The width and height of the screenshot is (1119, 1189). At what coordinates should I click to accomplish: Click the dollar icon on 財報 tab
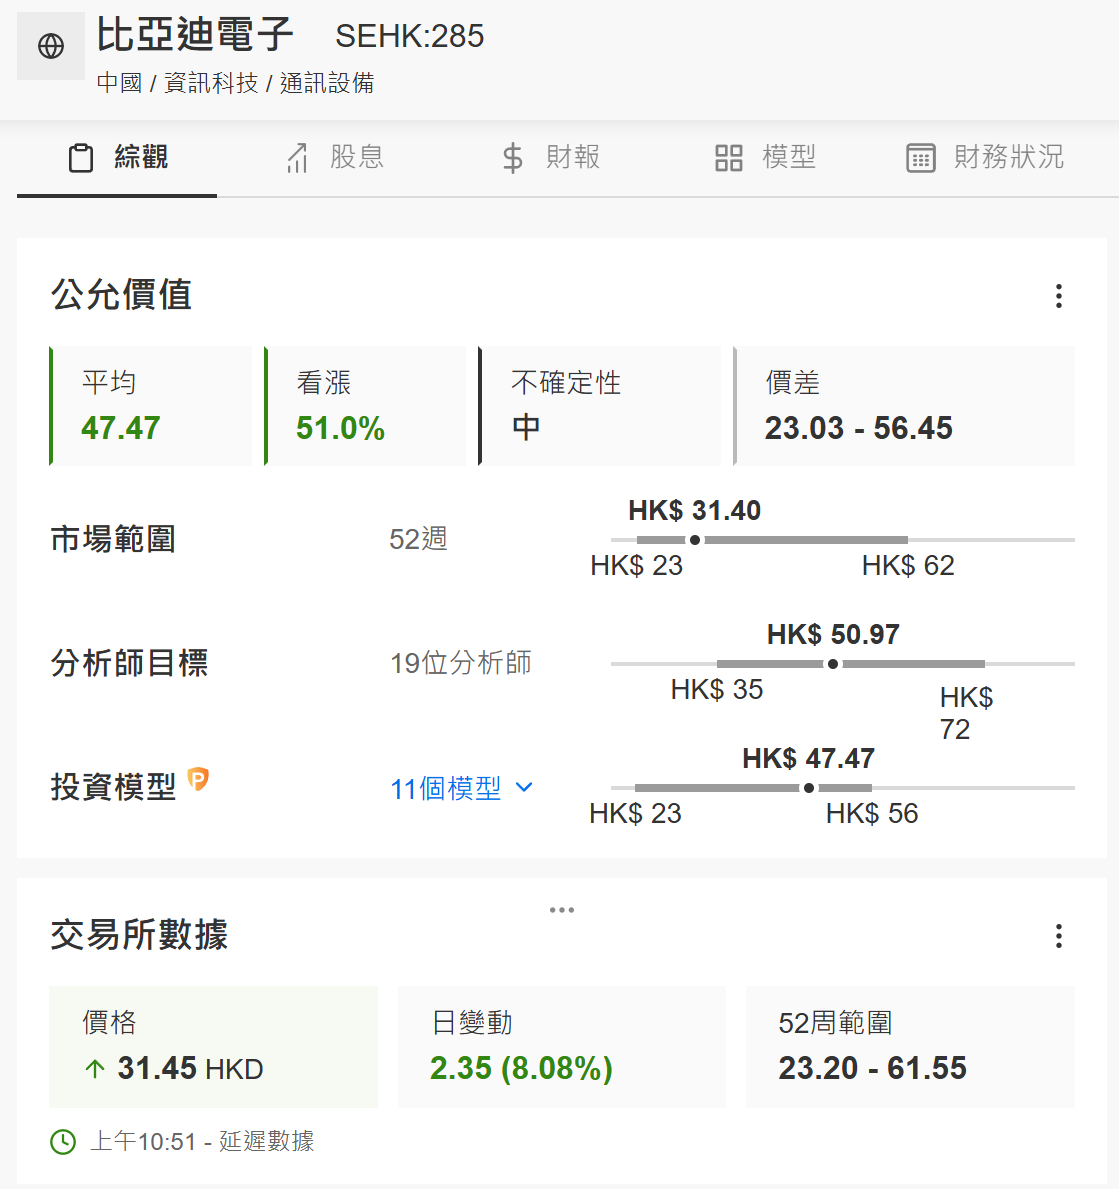click(x=512, y=158)
